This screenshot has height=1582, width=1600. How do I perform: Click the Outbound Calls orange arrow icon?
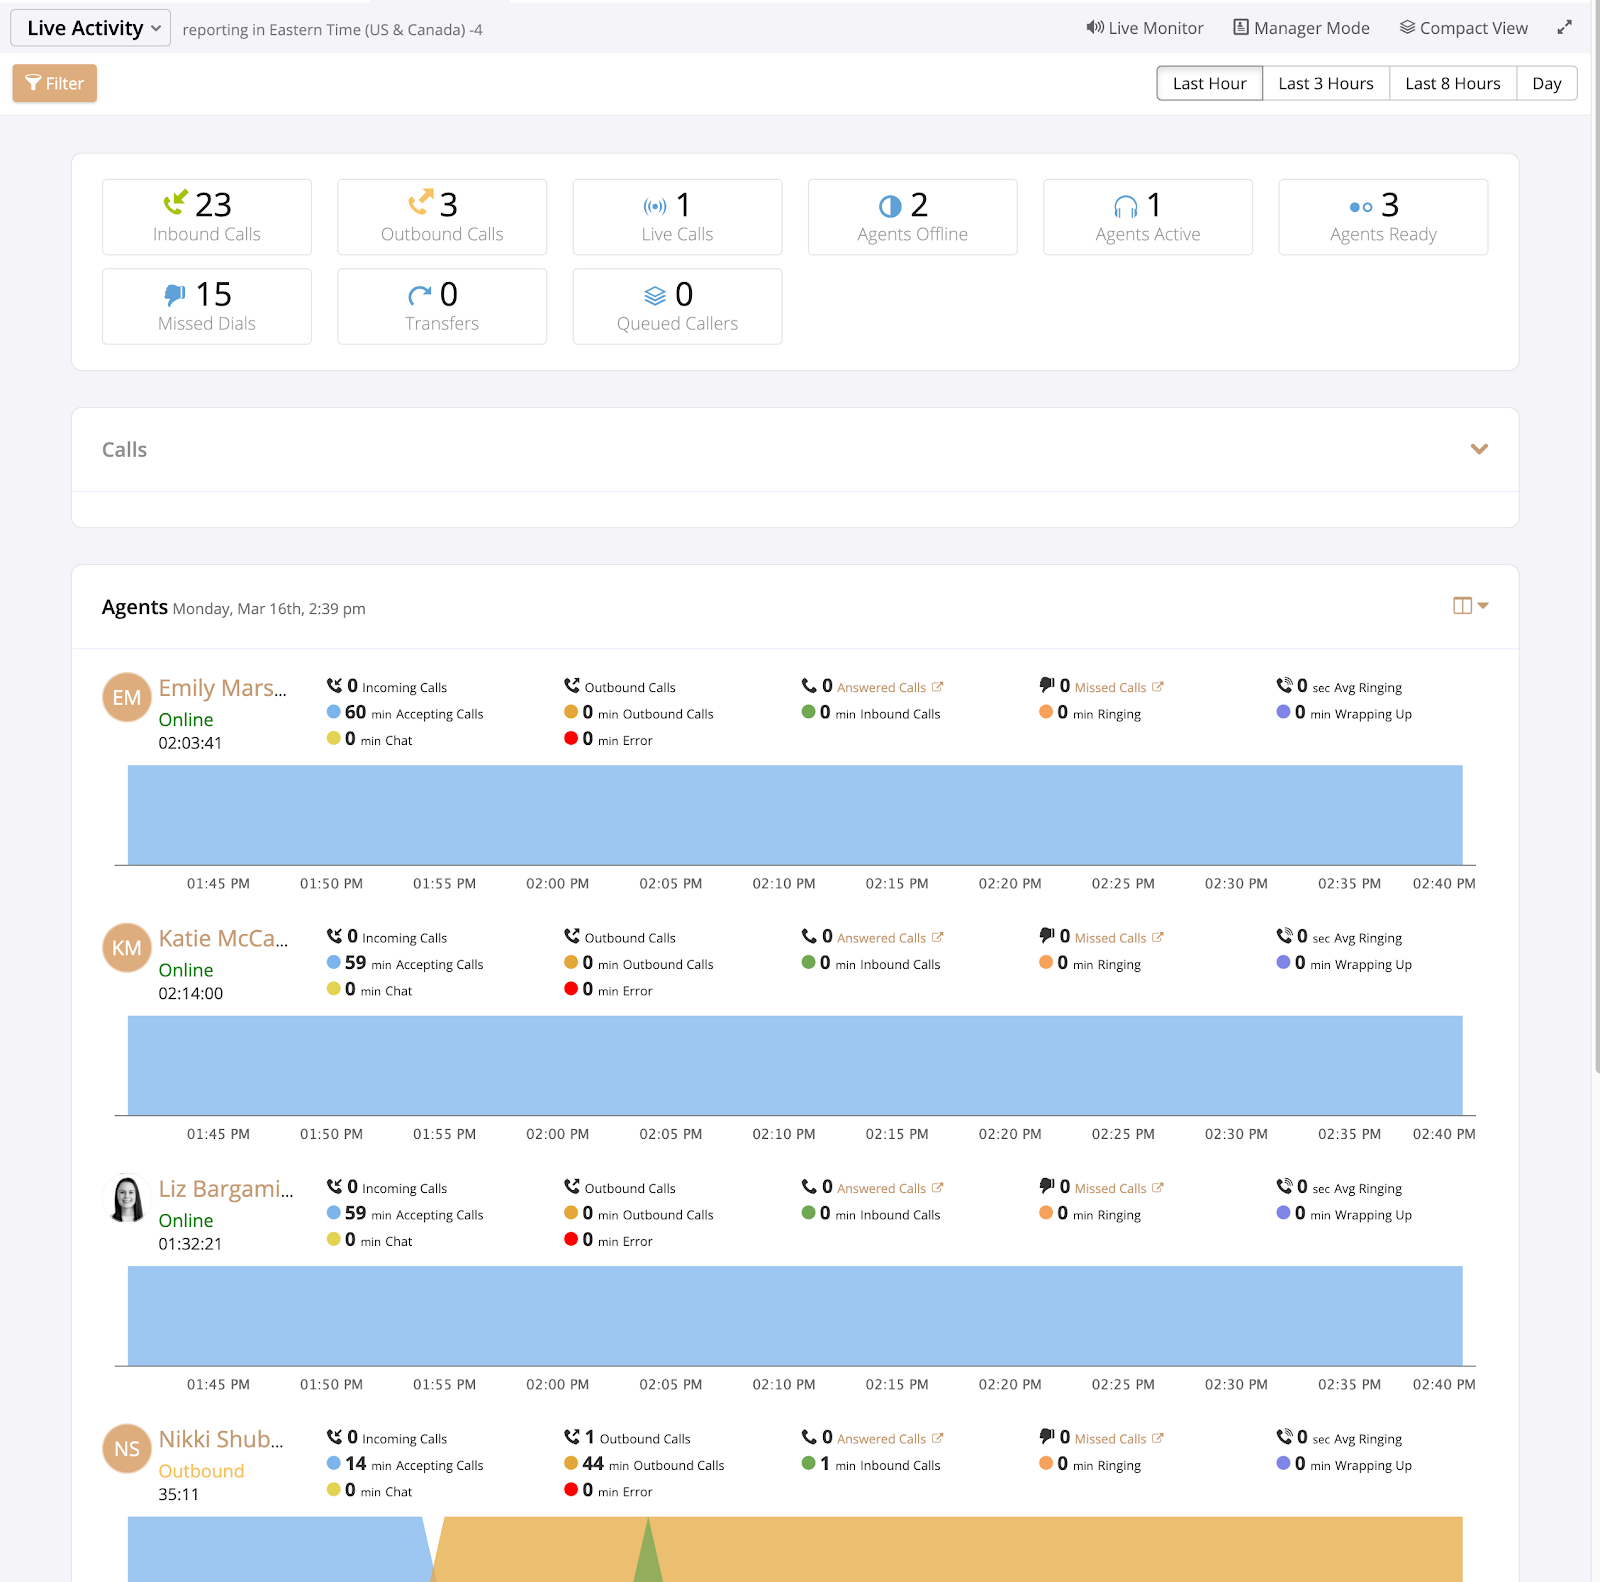421,202
